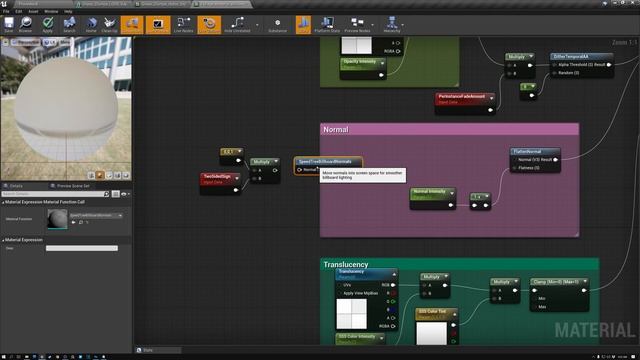Screen dimensions: 640x360
Task: Toggle the Live Nodes toolbar button
Action: tap(184, 24)
